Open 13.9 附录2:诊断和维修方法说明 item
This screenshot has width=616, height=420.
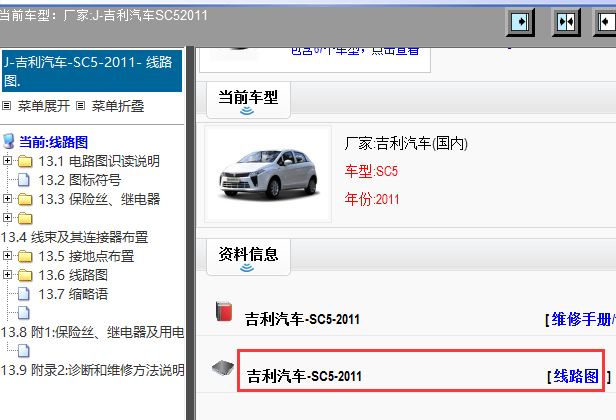(92, 370)
